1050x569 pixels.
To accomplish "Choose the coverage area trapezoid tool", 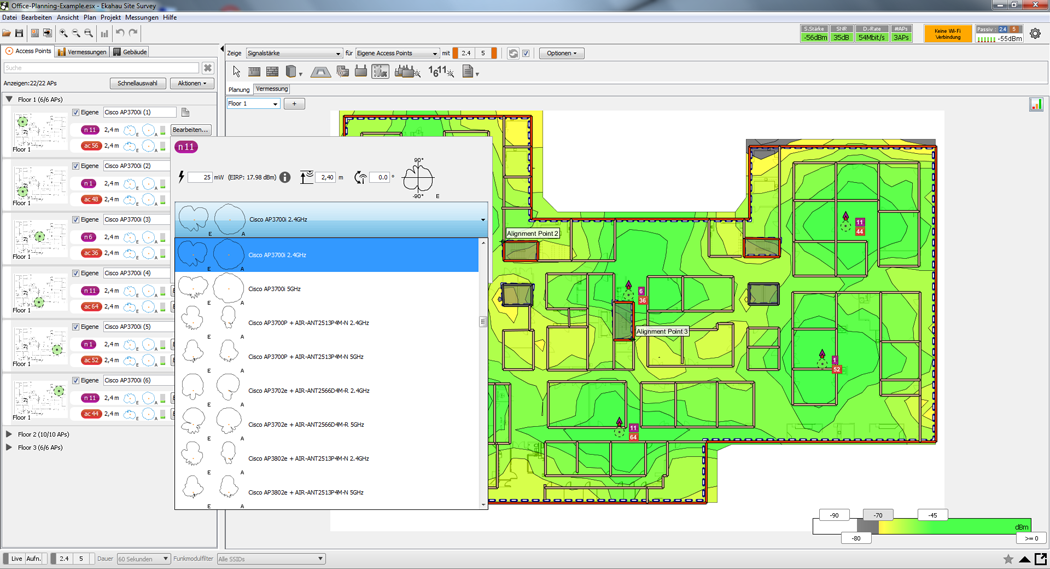I will 321,72.
